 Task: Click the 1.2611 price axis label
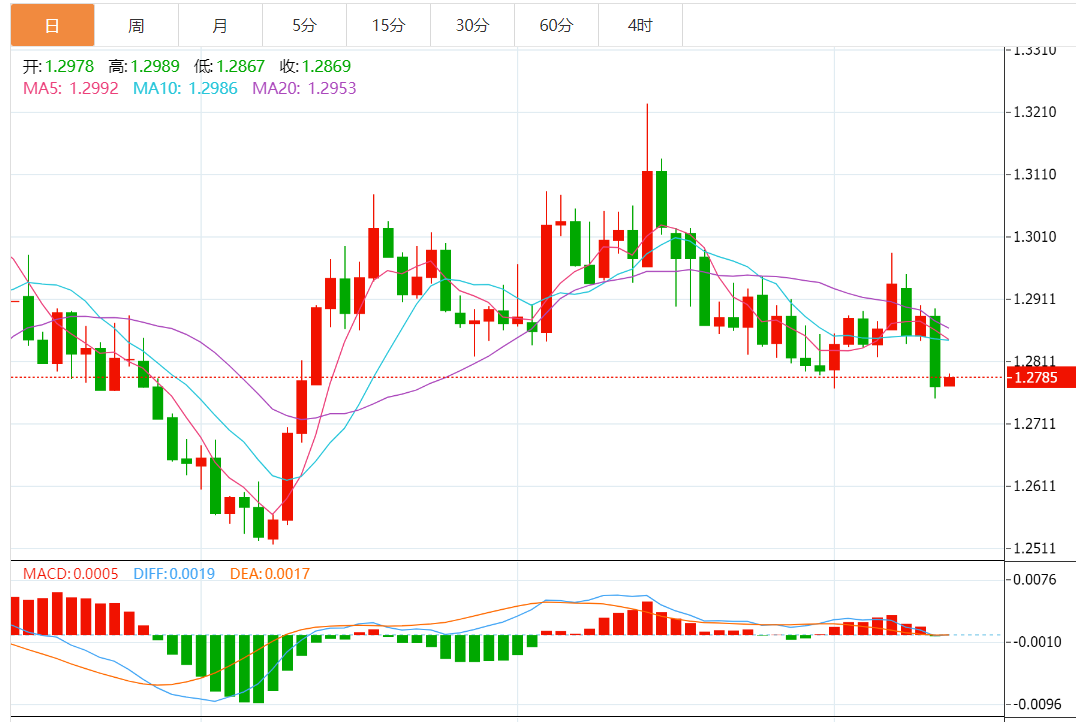1035,486
